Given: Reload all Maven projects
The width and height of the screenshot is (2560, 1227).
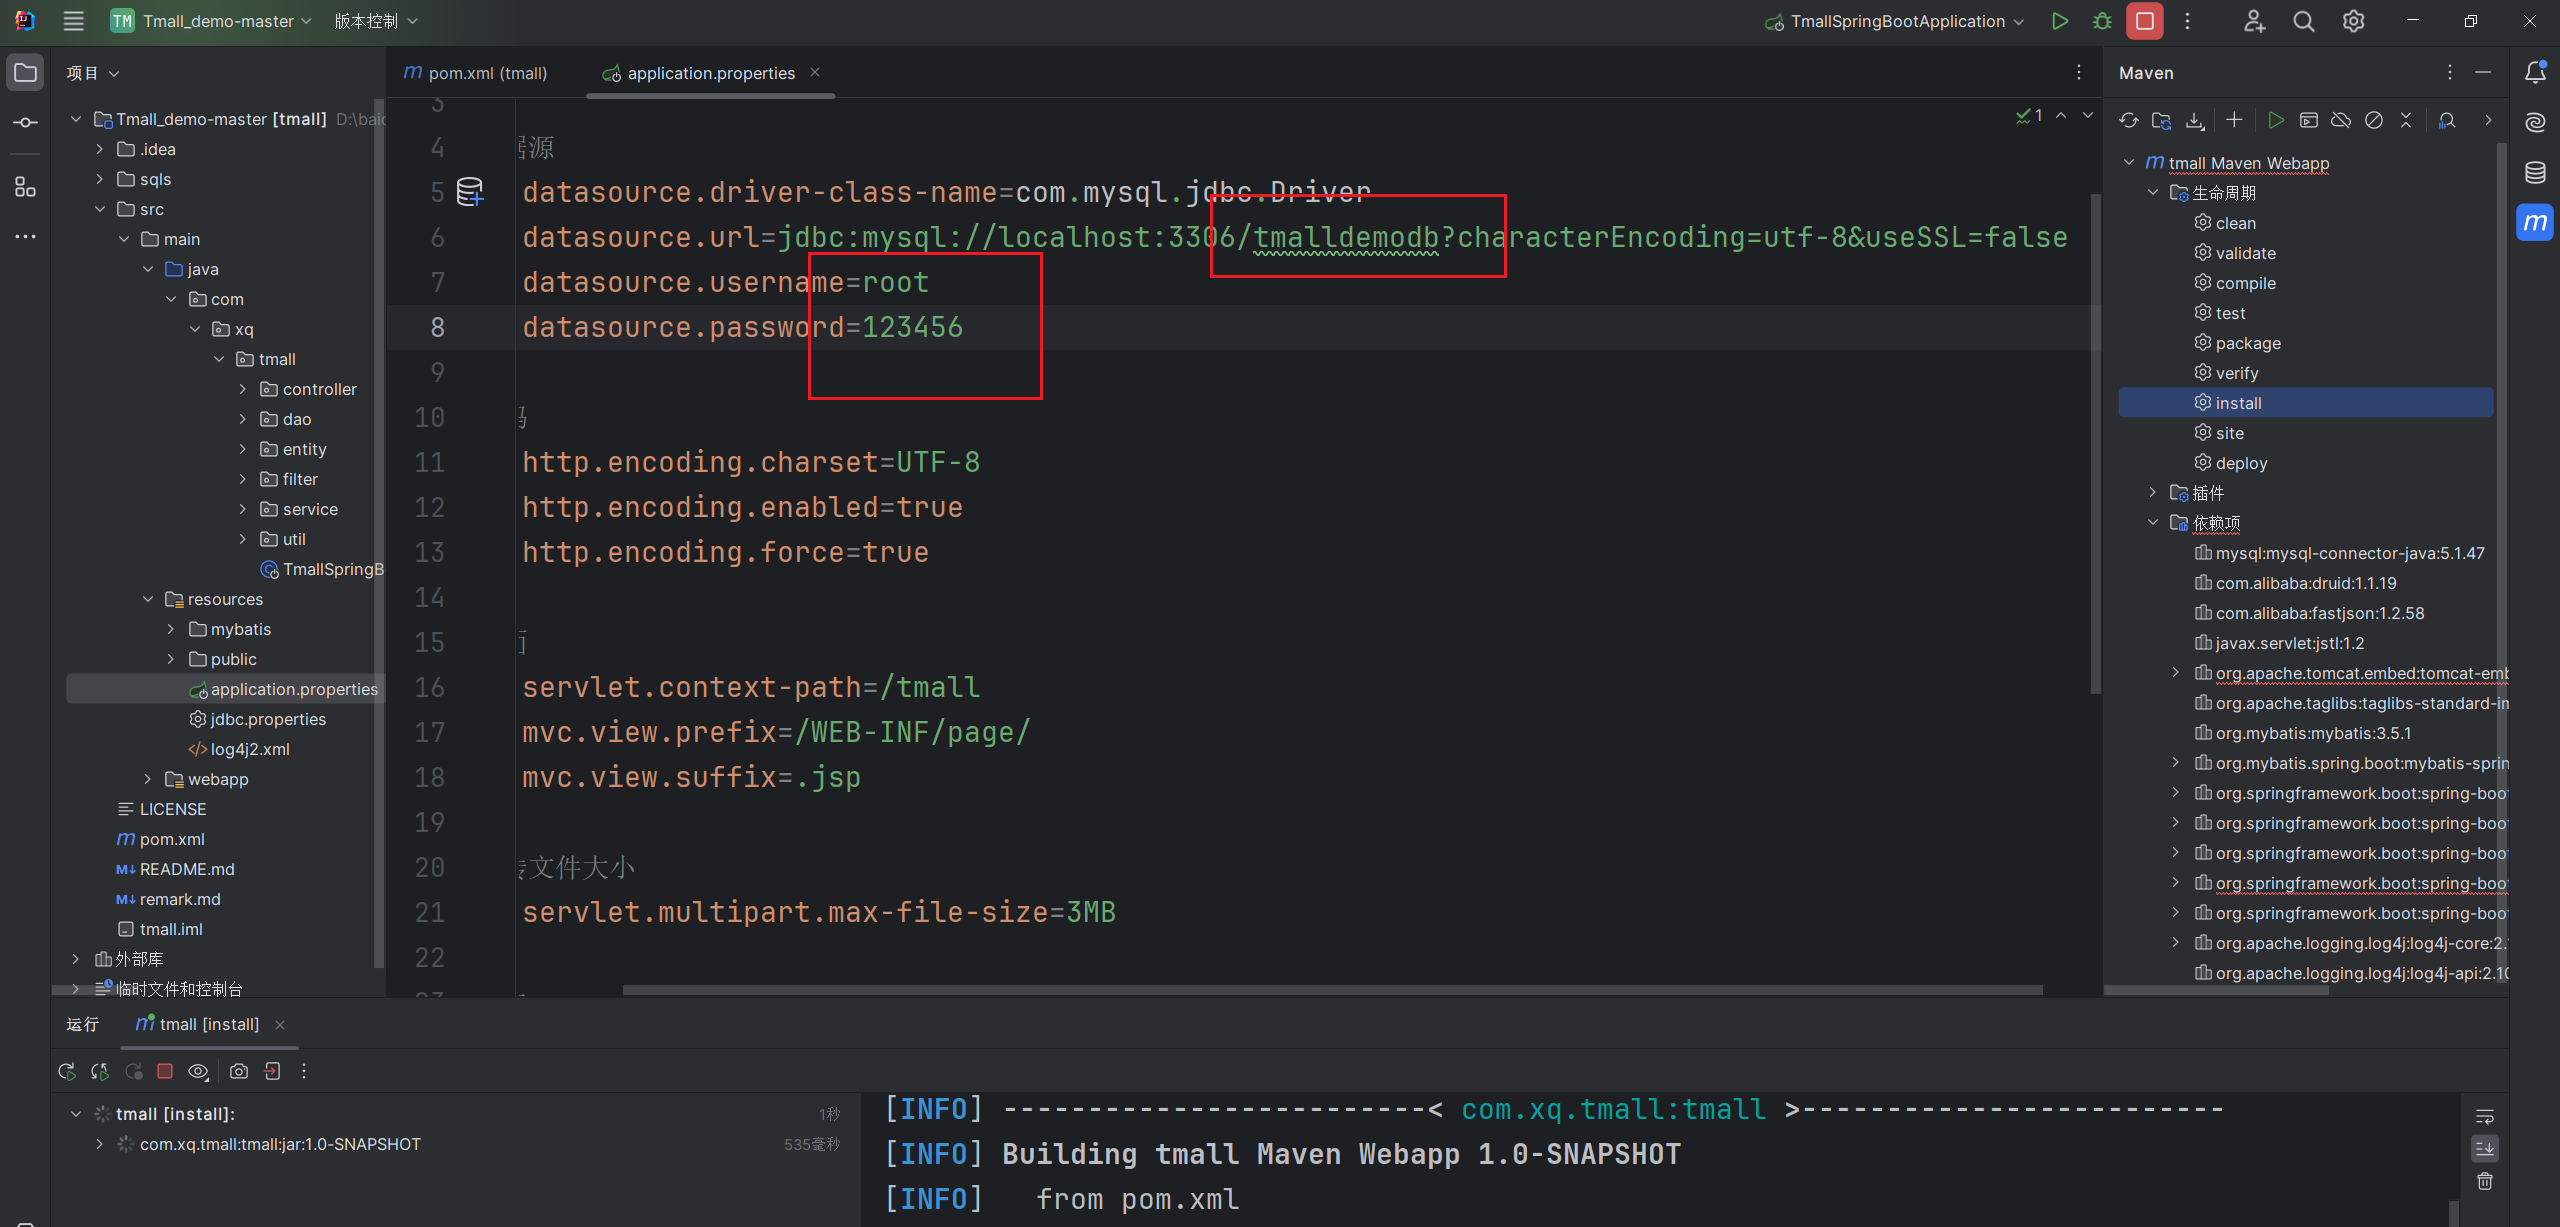Looking at the screenshot, I should pos(2128,120).
